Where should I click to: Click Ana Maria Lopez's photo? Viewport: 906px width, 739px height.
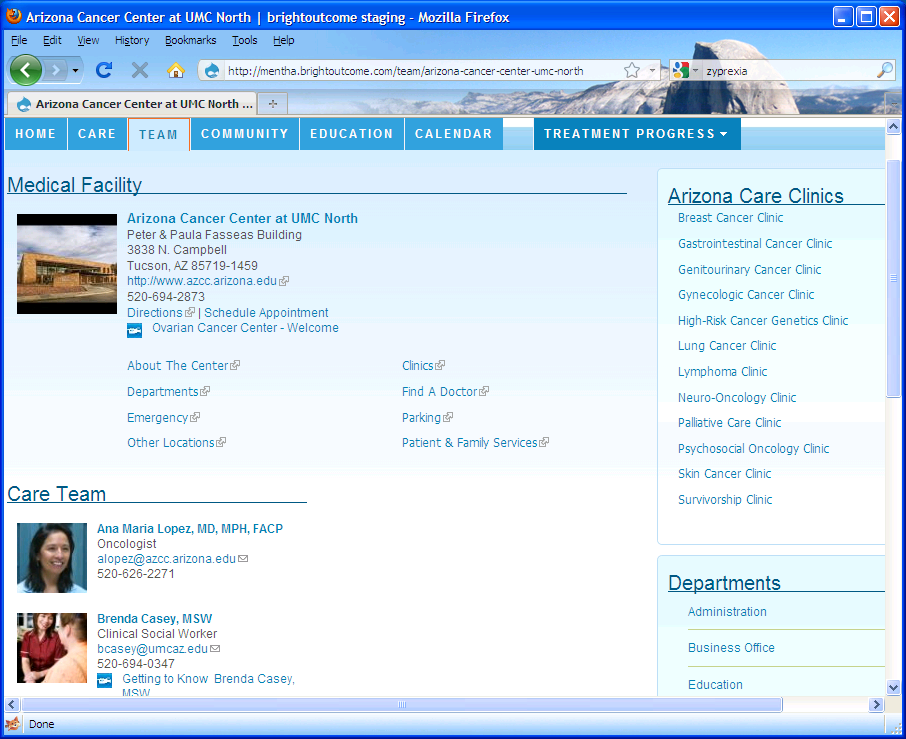click(x=52, y=558)
